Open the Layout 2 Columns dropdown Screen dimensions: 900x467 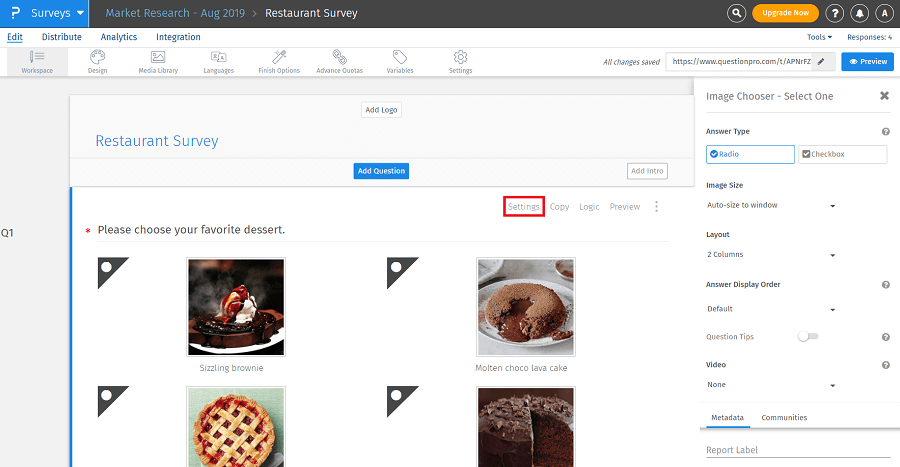770,255
